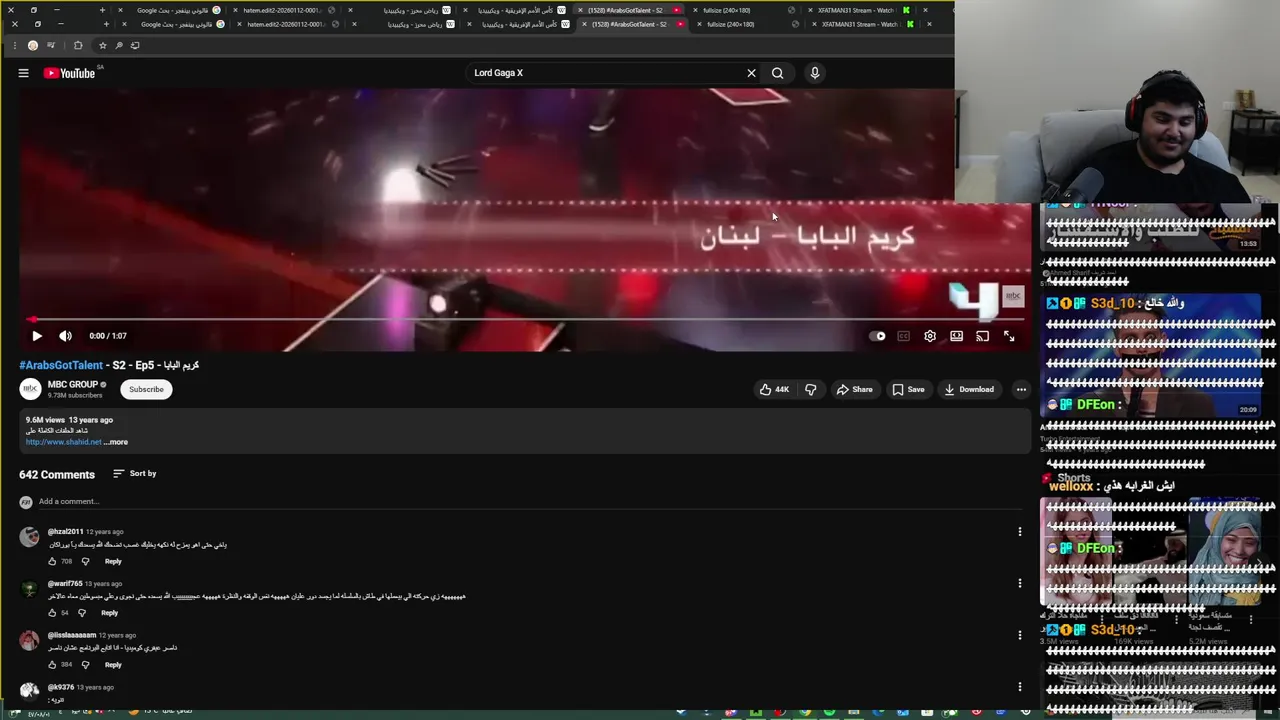This screenshot has width=1280, height=720.
Task: Open commenter @lisslaaaaaam's profile name
Action: (x=72, y=635)
